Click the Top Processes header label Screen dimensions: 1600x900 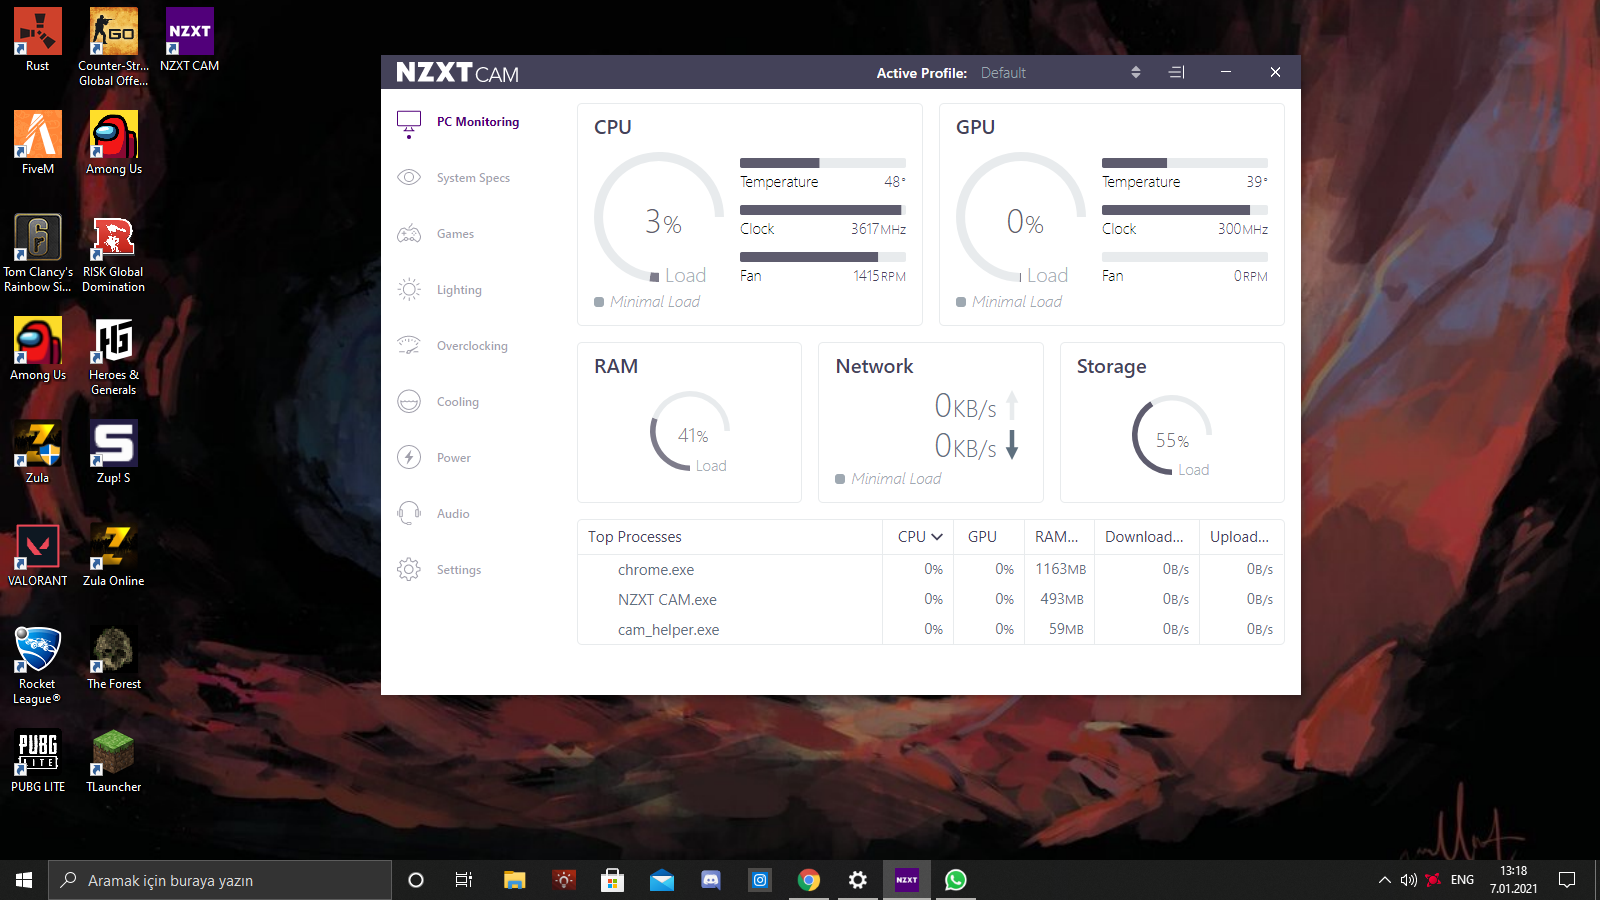pyautogui.click(x=635, y=537)
